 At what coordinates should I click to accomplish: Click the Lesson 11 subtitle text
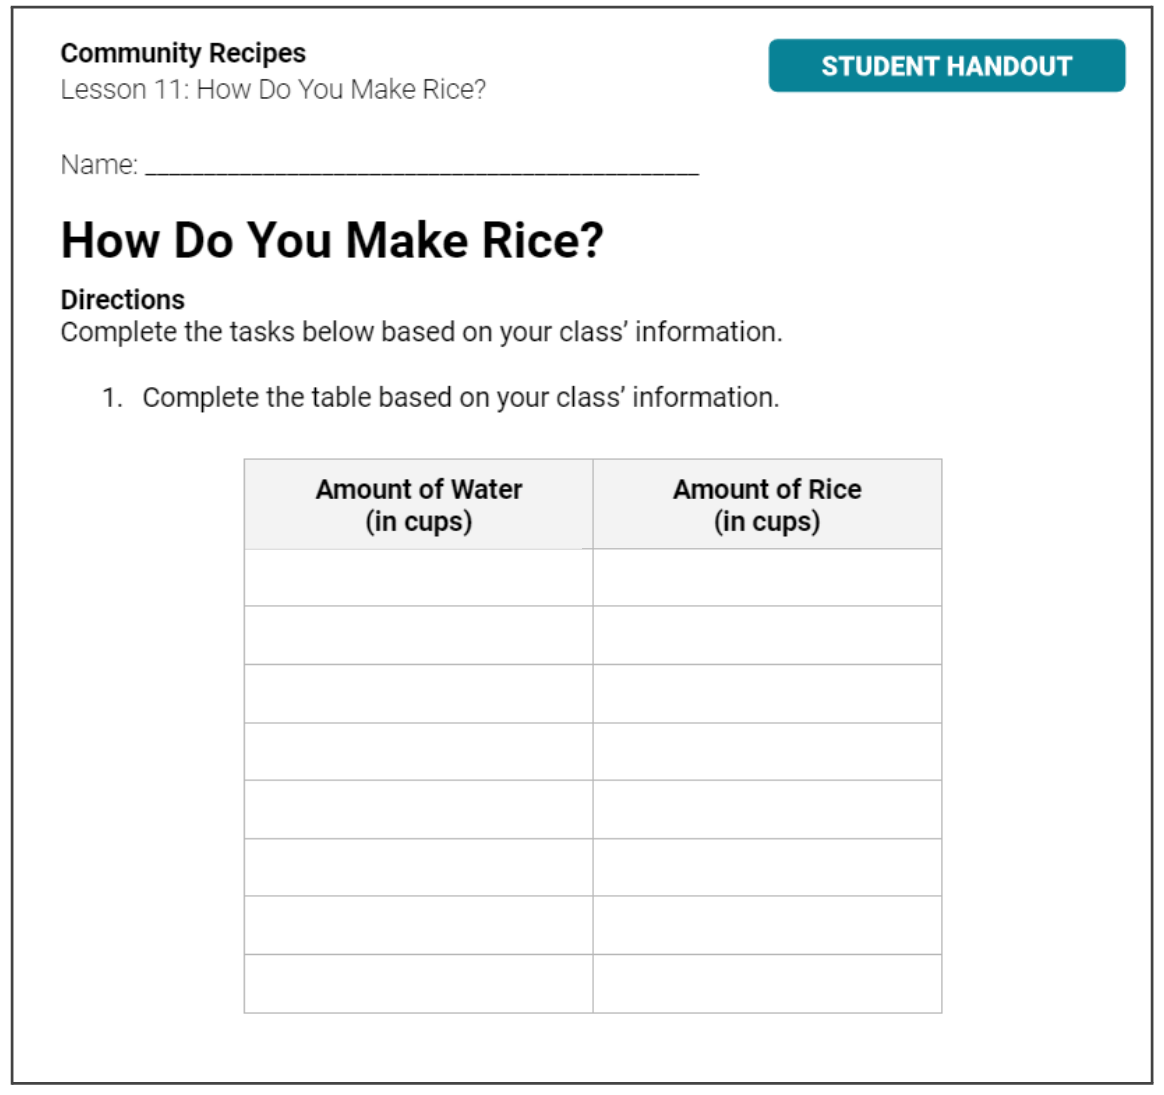[273, 89]
